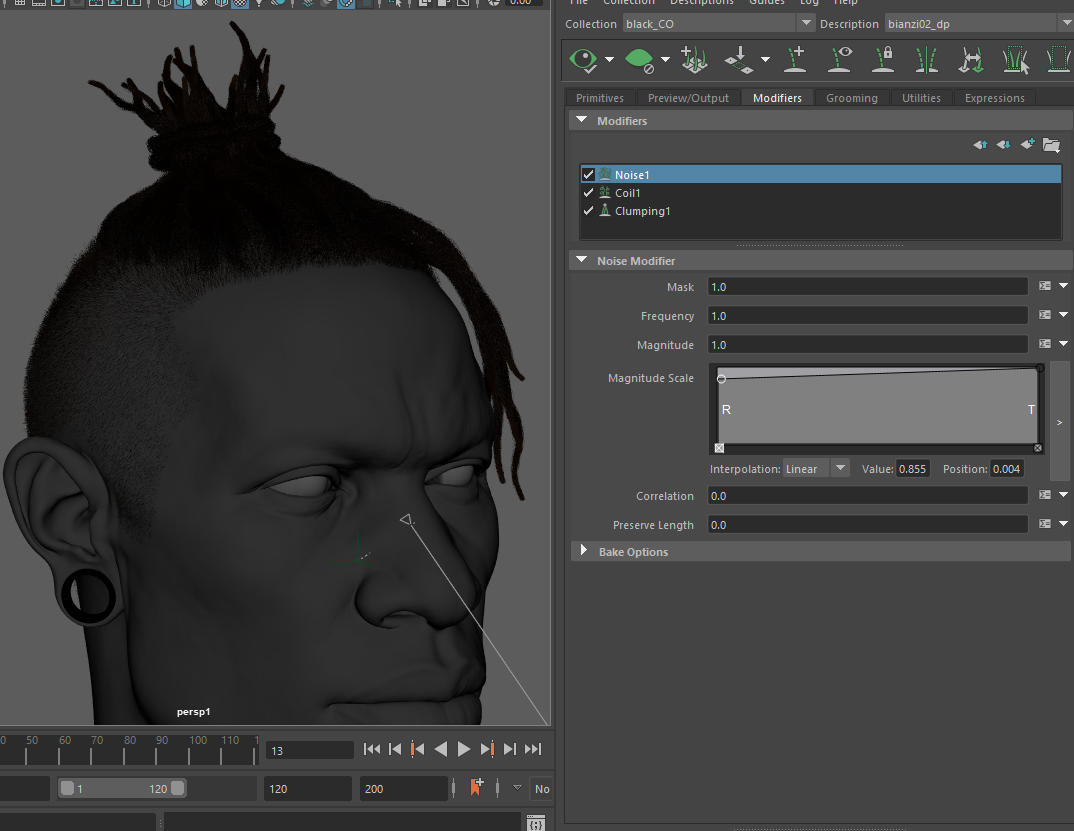Screen dimensions: 1074x831
Task: Open expression editor for Correlation
Action: click(x=1045, y=495)
